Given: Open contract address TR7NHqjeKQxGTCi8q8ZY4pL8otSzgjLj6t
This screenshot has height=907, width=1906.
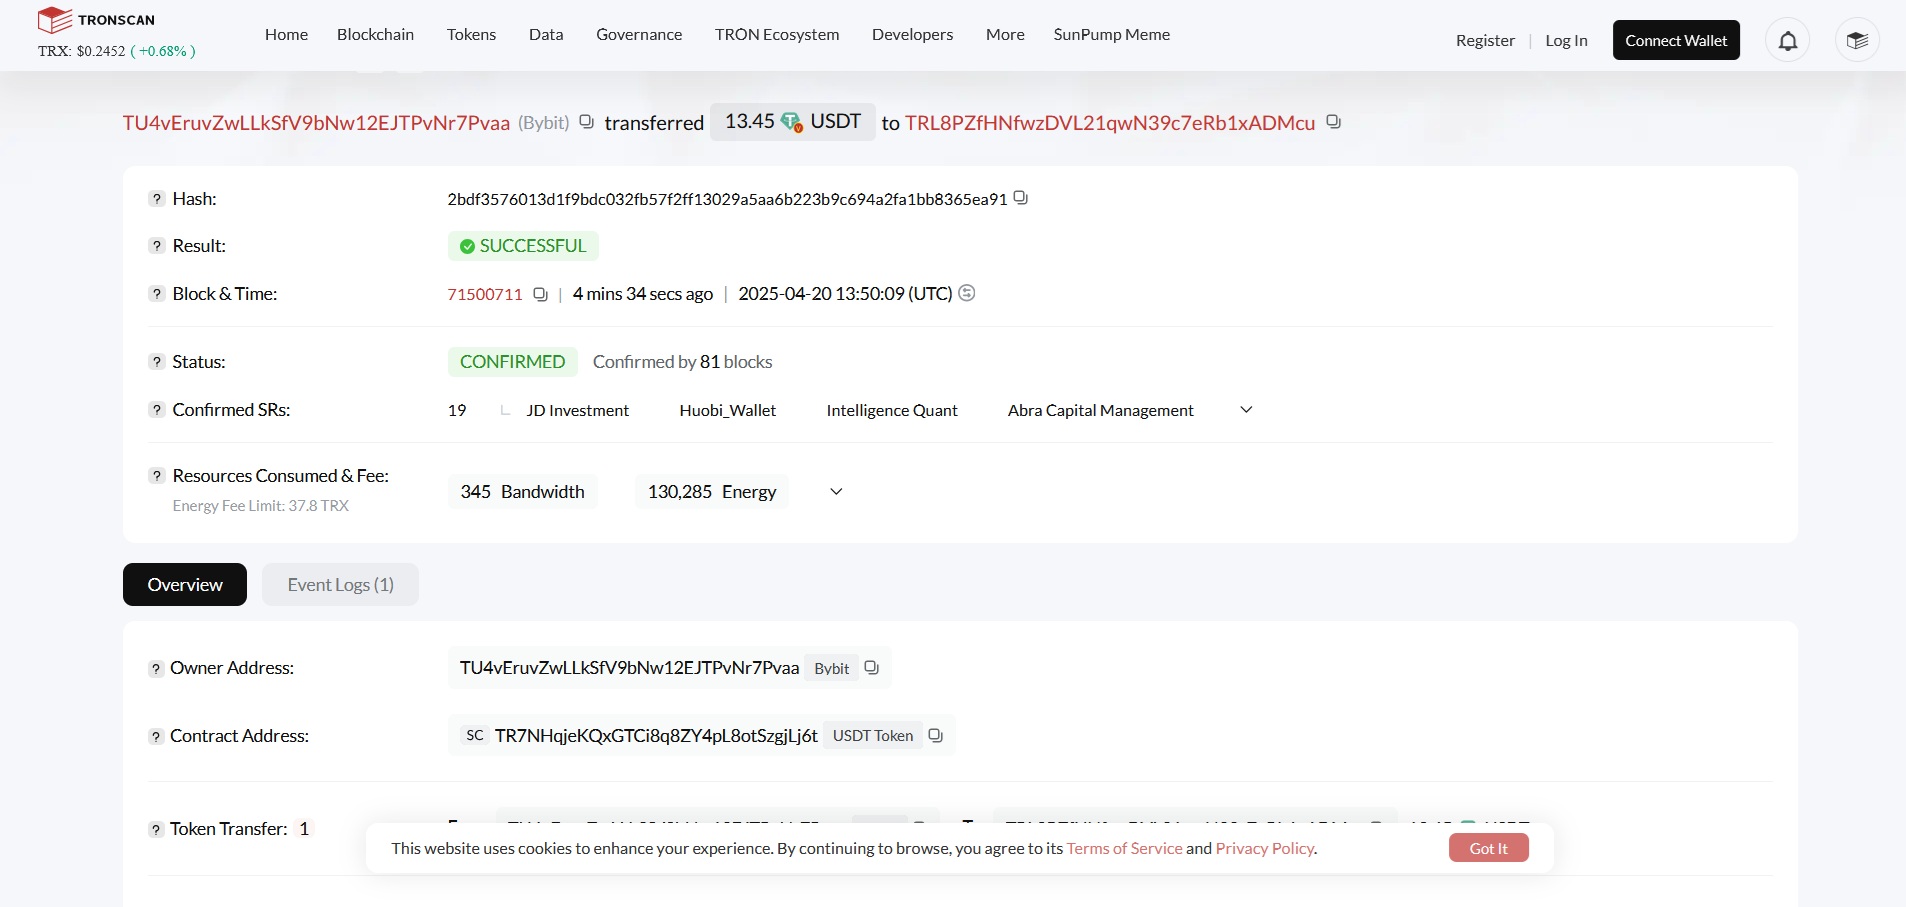Looking at the screenshot, I should pos(656,736).
